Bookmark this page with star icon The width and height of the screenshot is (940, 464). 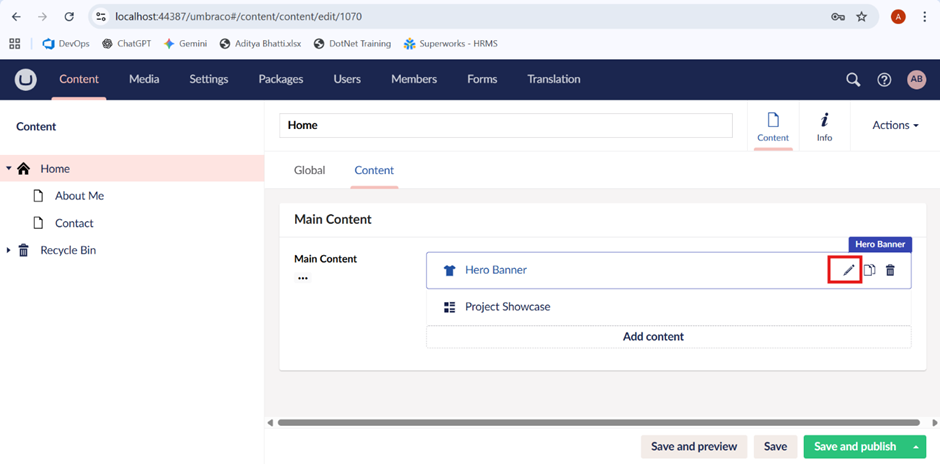pos(861,17)
